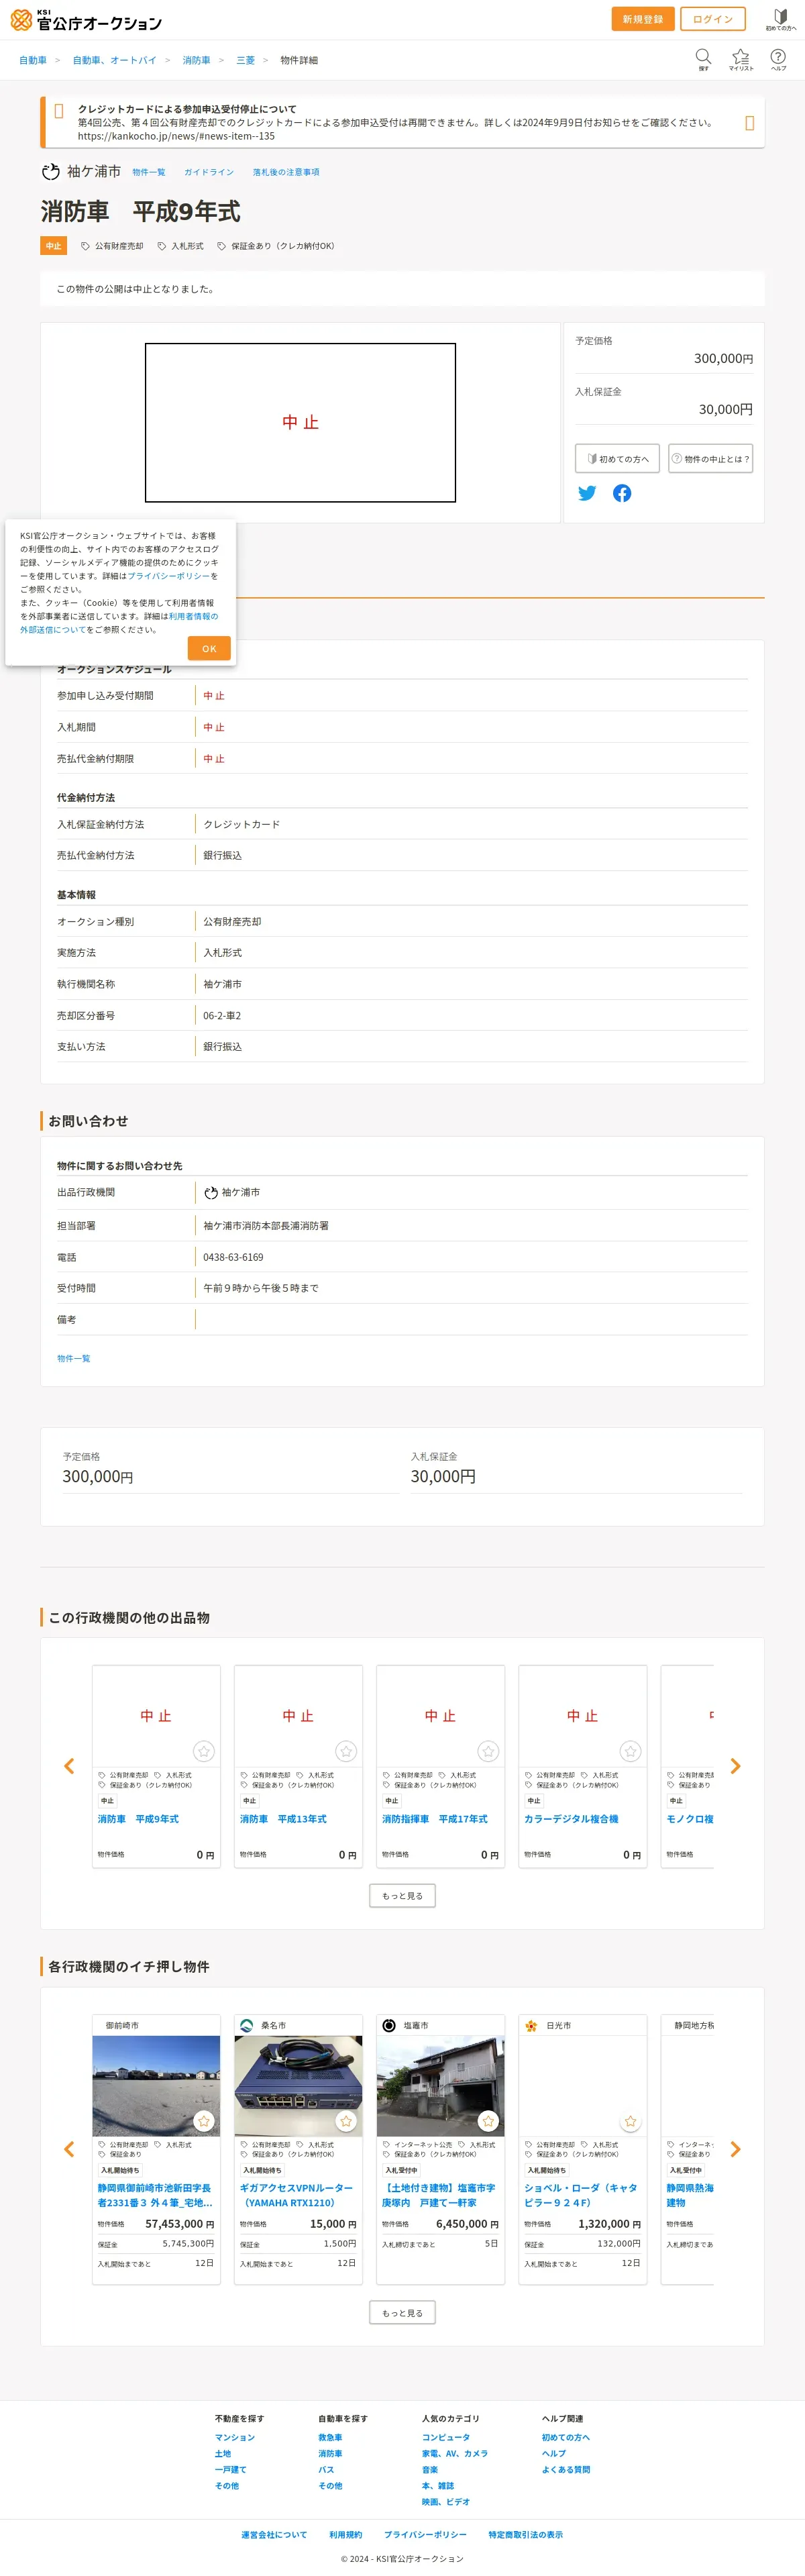
Task: Open the footer 一戸建て link
Action: (230, 2469)
